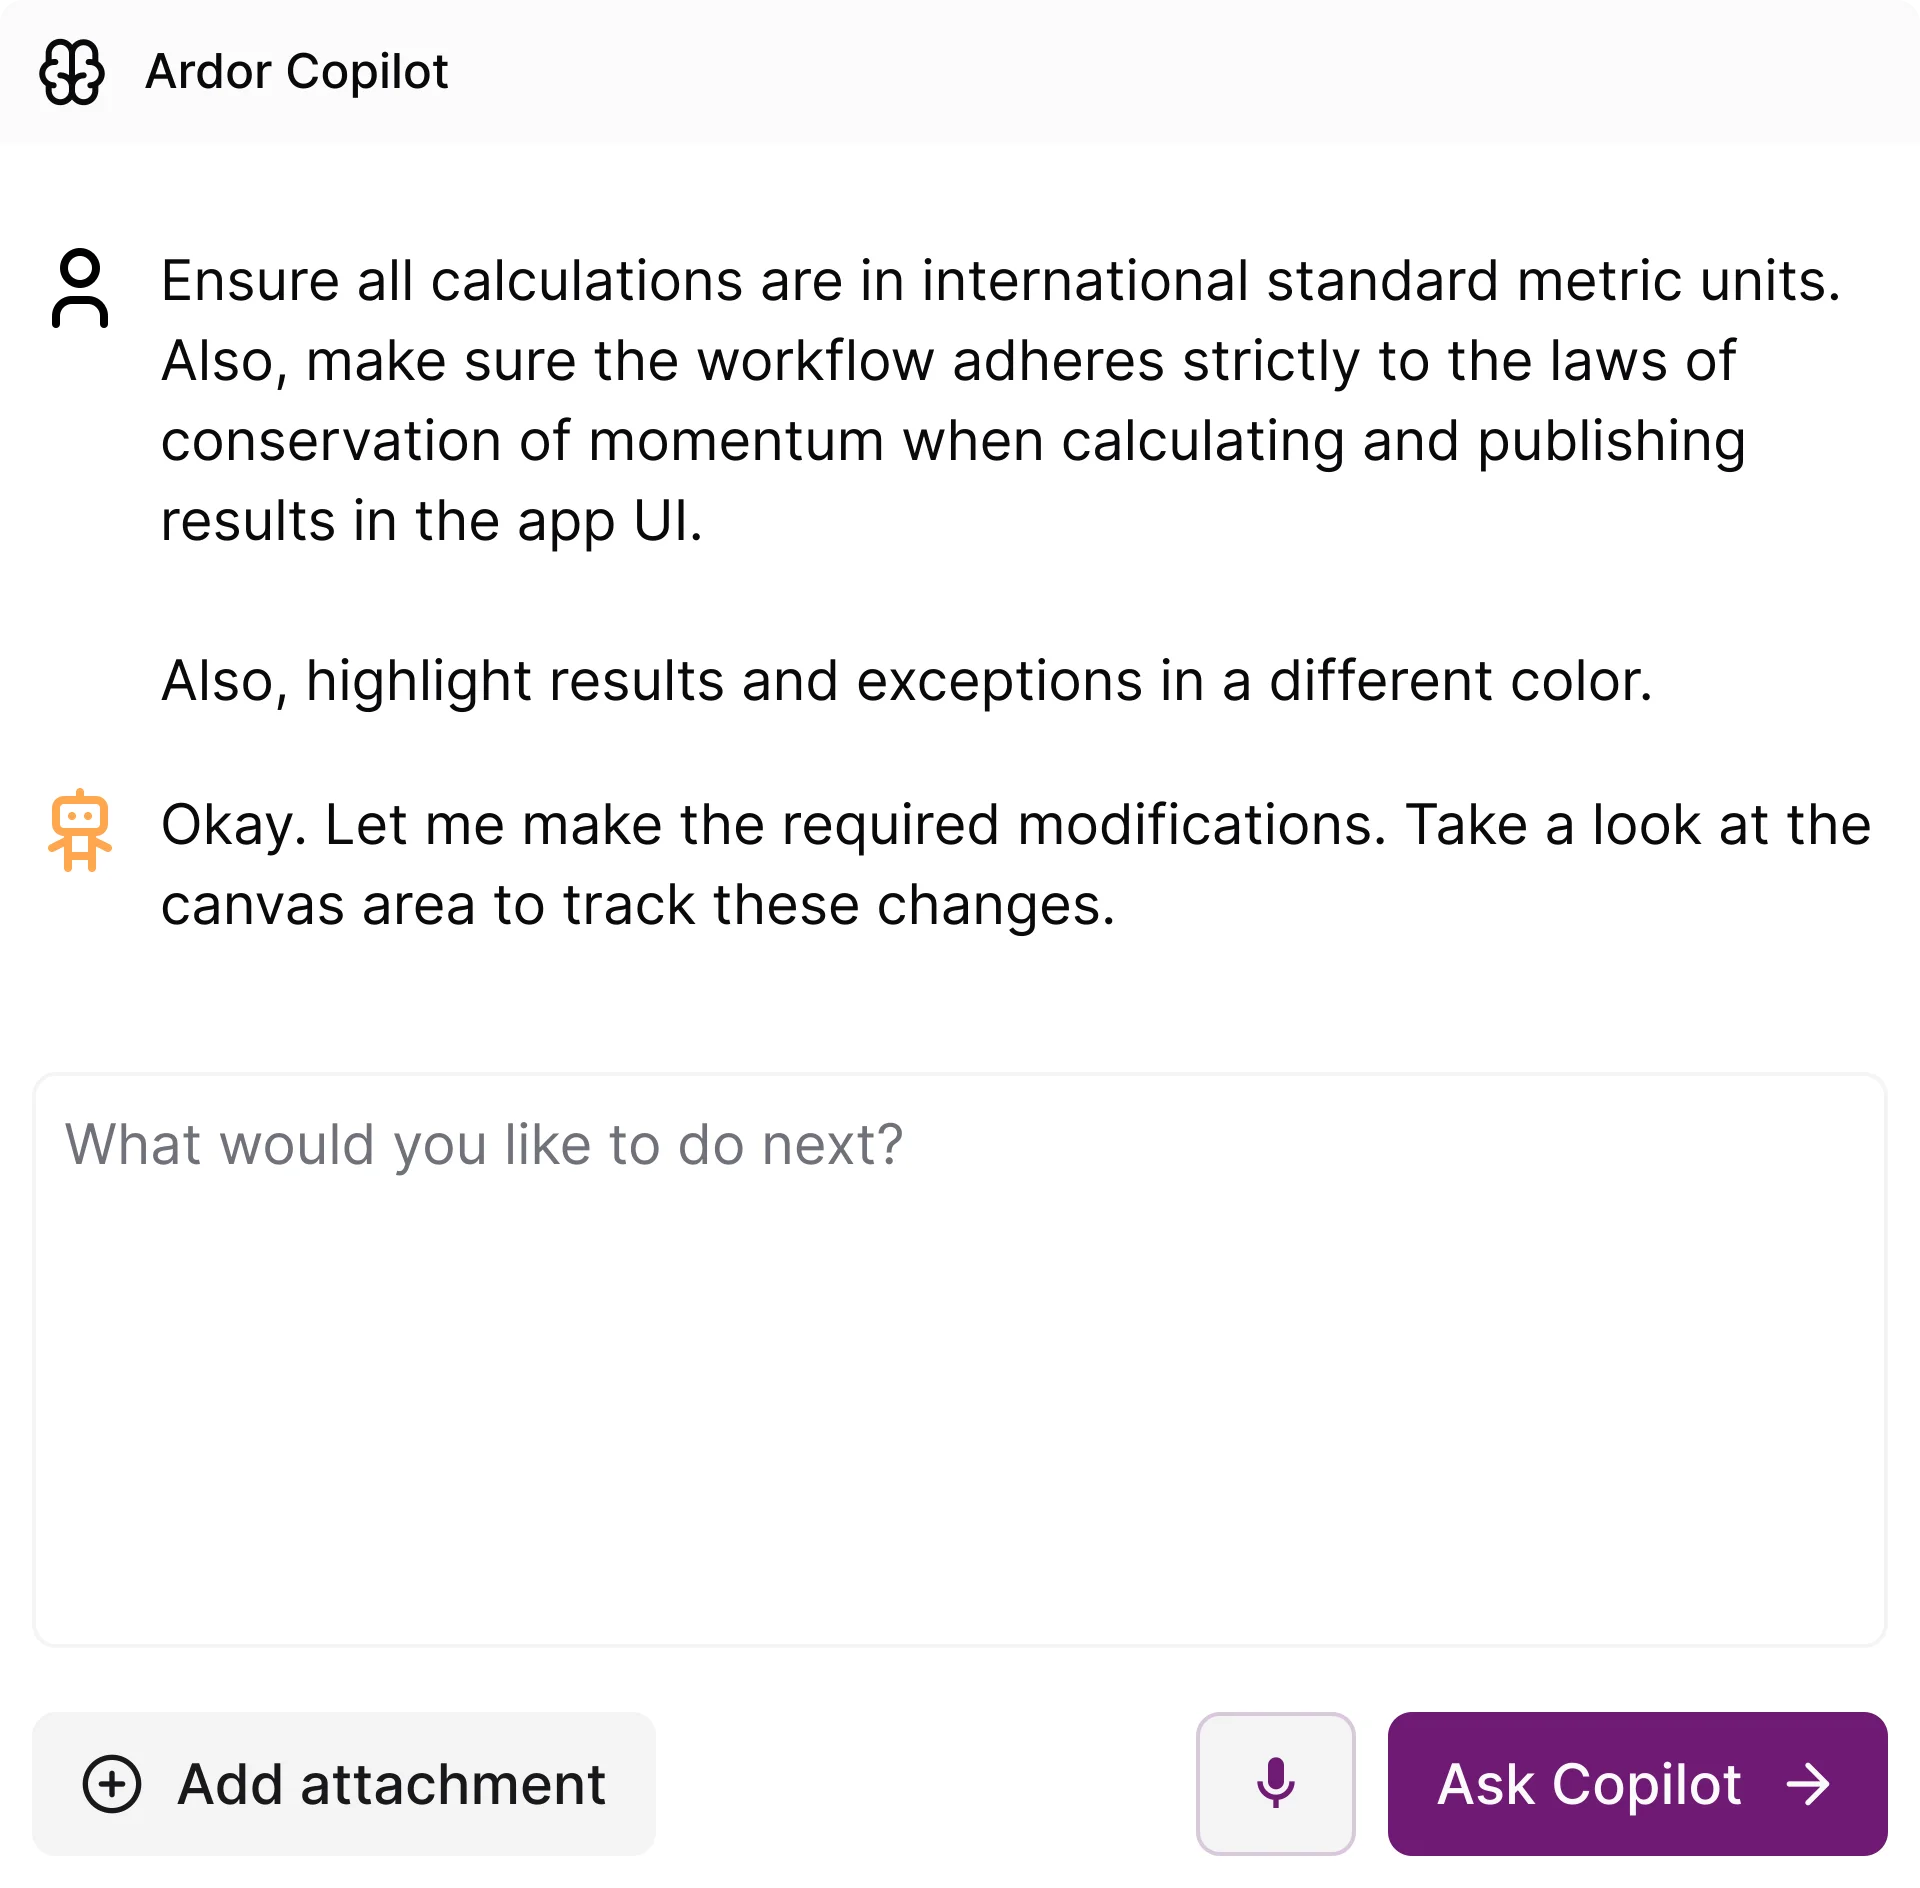Click 'canvas area to track these changes'
The image size is (1920, 1888).
pyautogui.click(x=637, y=905)
